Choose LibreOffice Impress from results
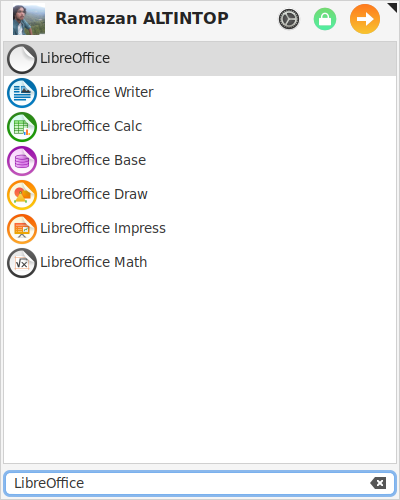 click(200, 229)
